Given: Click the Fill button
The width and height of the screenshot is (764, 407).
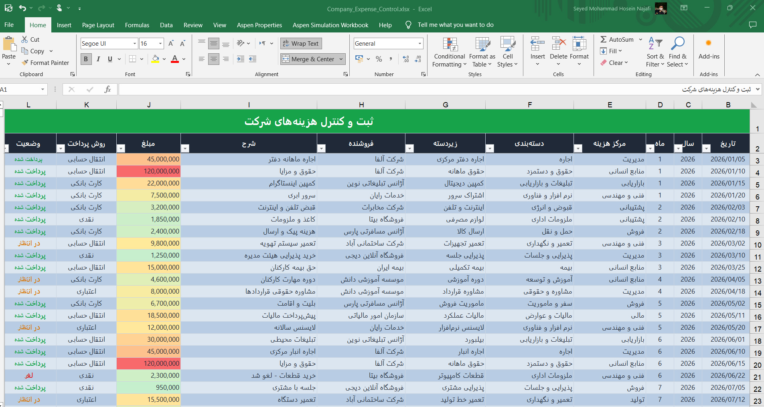Looking at the screenshot, I should (611, 51).
